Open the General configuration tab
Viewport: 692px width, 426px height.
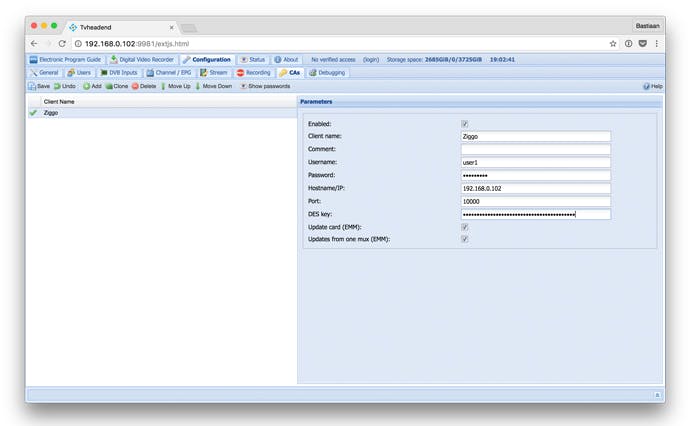[x=44, y=73]
